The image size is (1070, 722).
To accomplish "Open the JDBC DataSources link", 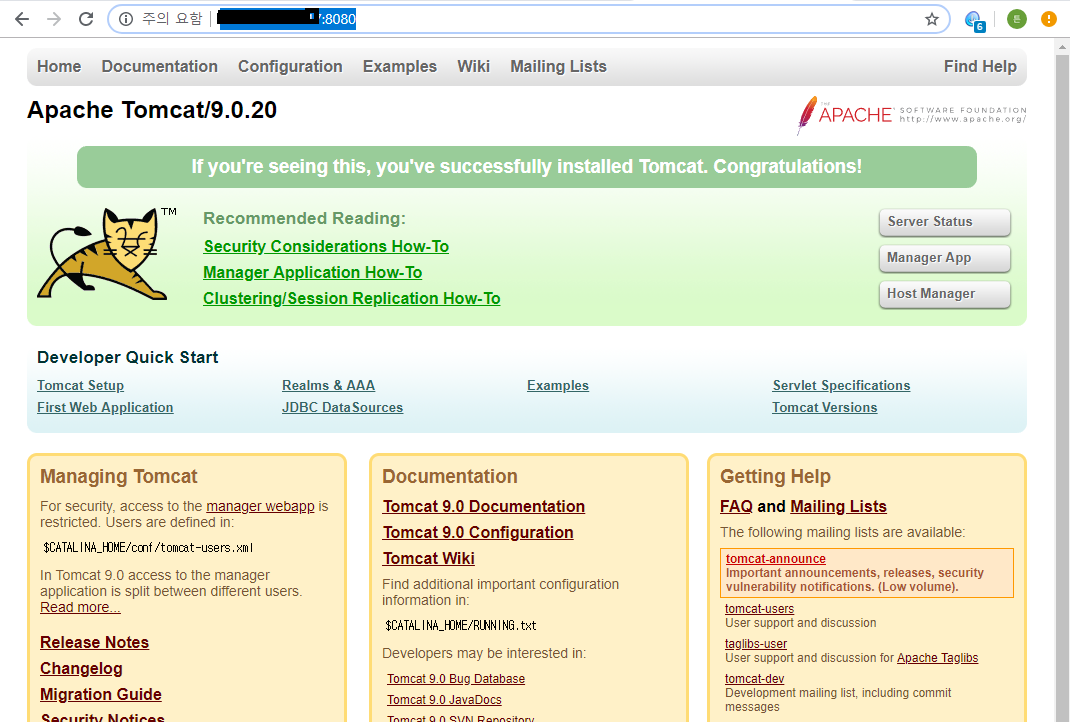I will [343, 407].
